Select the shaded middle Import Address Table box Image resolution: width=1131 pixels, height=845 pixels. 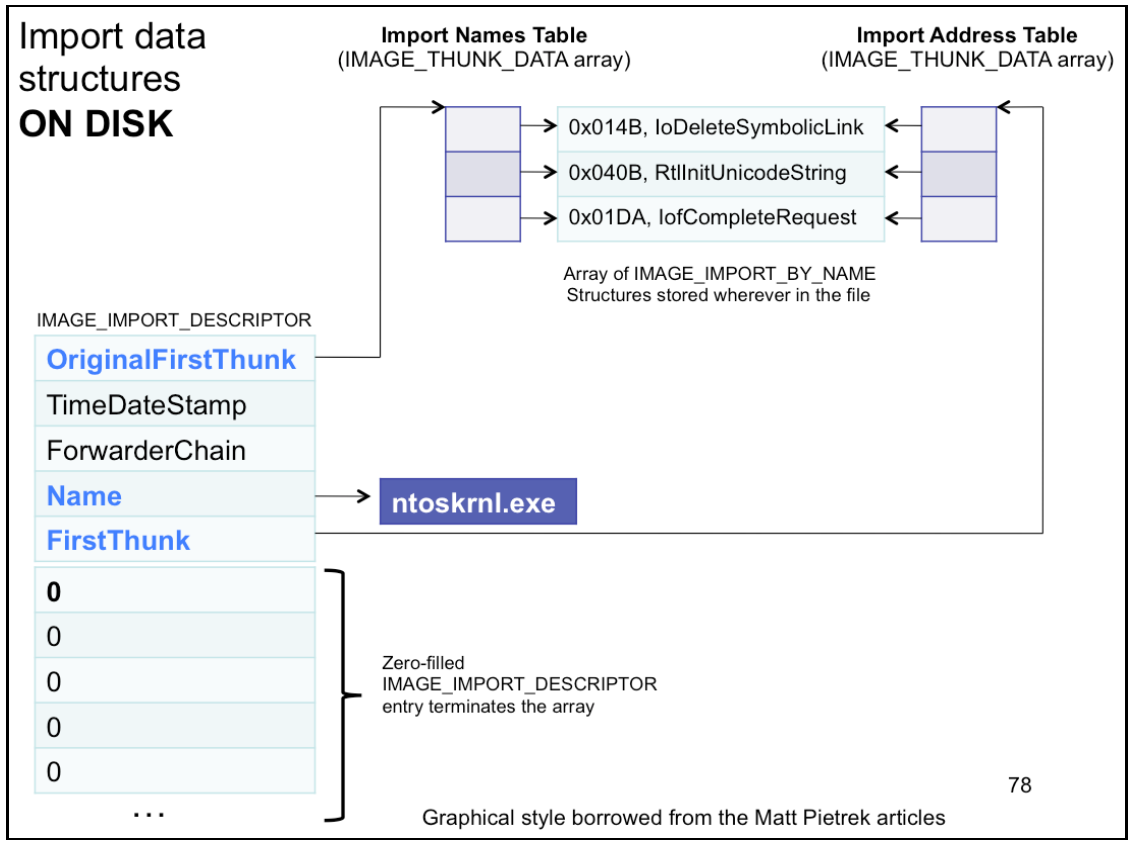[x=958, y=174]
